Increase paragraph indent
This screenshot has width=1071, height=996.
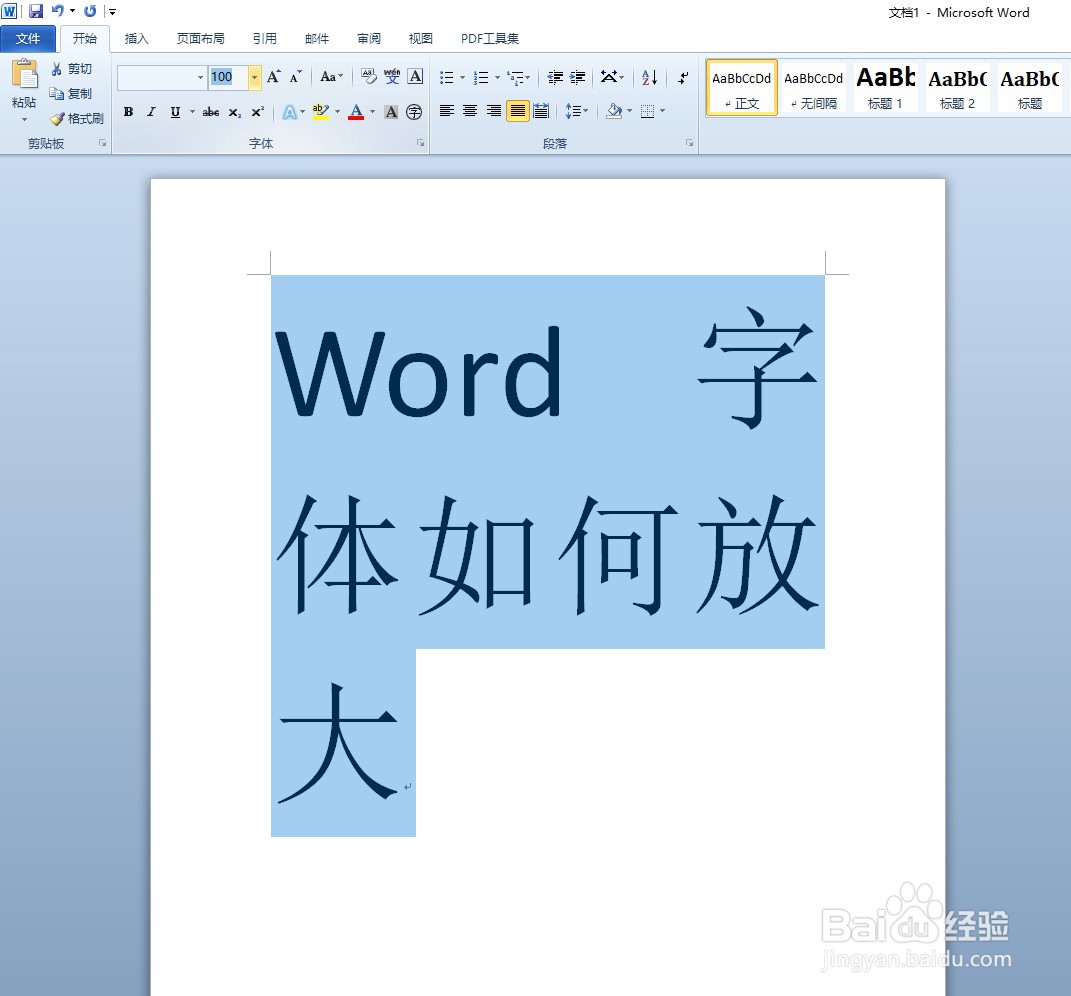click(x=578, y=77)
